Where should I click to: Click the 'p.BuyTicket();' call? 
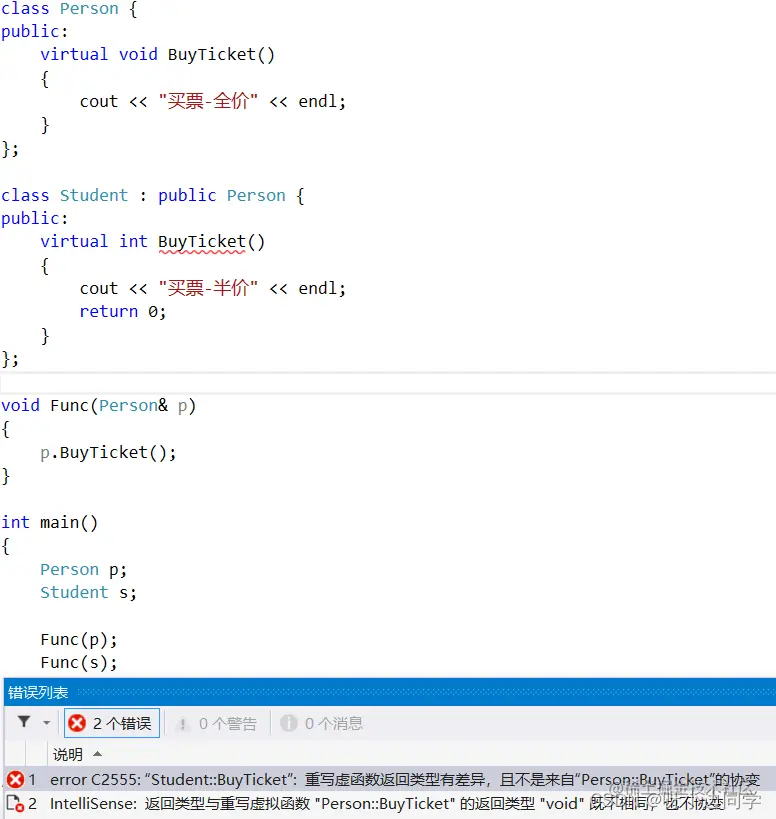[x=109, y=453]
